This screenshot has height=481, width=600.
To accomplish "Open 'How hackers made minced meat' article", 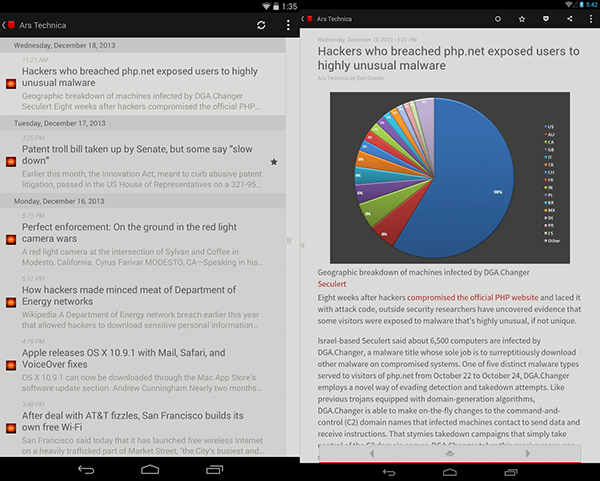I will [142, 302].
